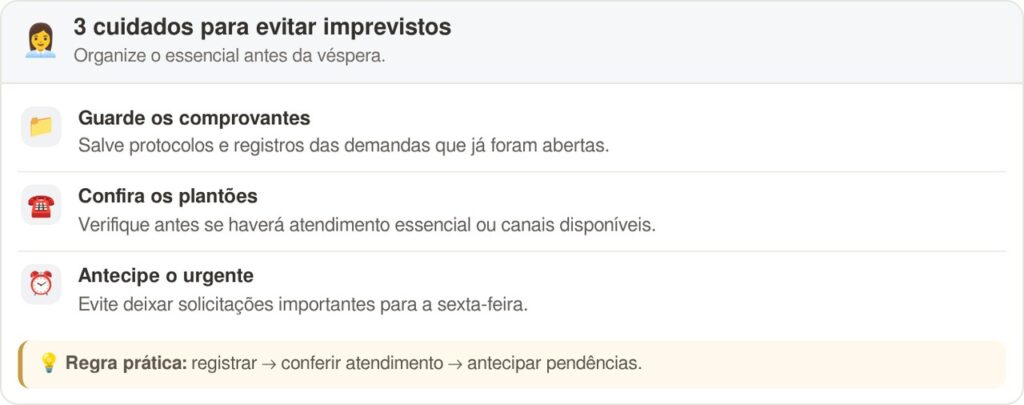1024x405 pixels.
Task: Click the bold 'Regra prática:' label
Action: point(127,363)
